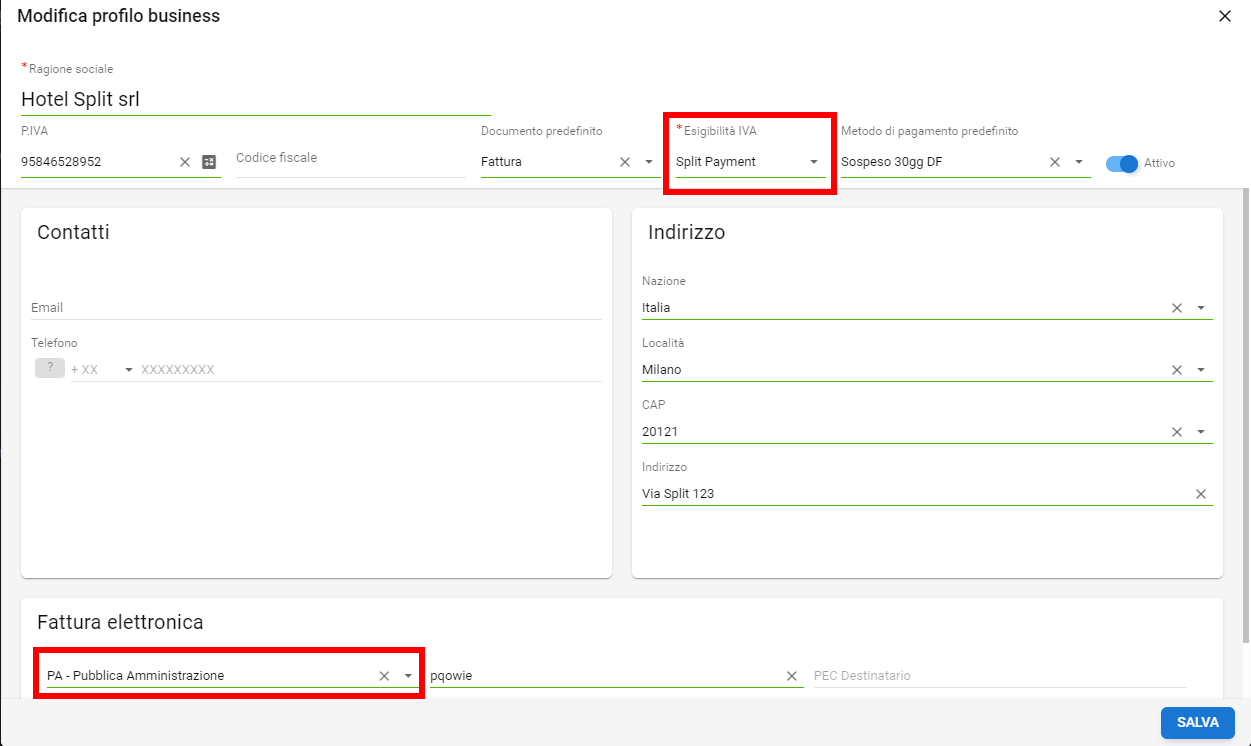Open the Metodo di pagamento dropdown arrow
Image resolution: width=1251 pixels, height=746 pixels.
(x=1079, y=162)
